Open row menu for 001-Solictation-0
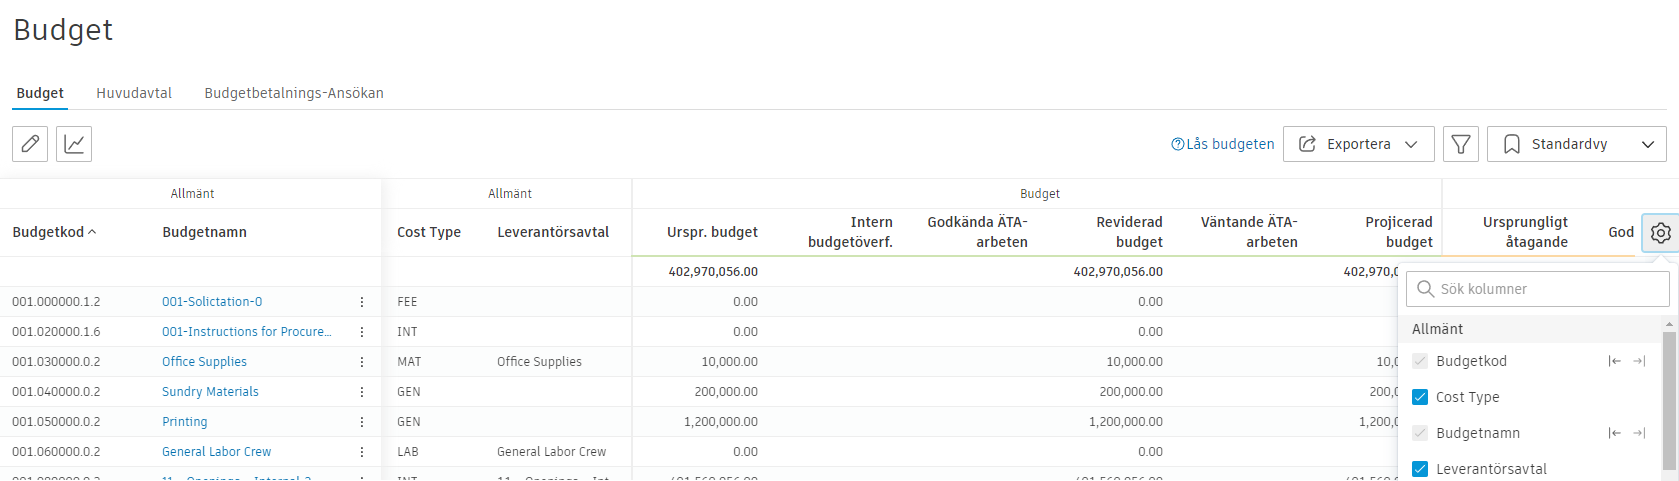Image resolution: width=1679 pixels, height=481 pixels. 362,302
